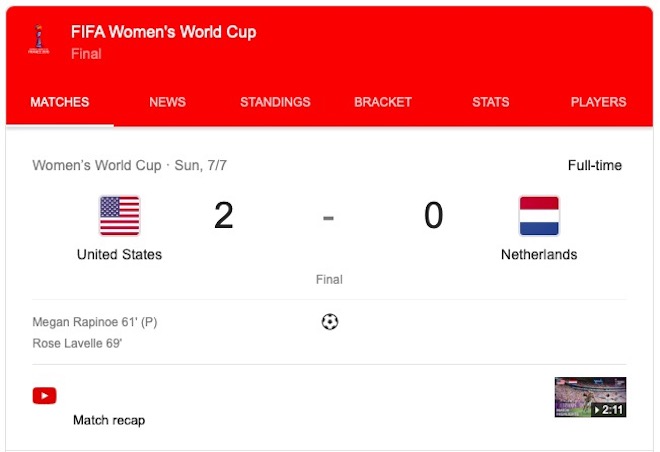Open the Match recap link

(x=109, y=420)
